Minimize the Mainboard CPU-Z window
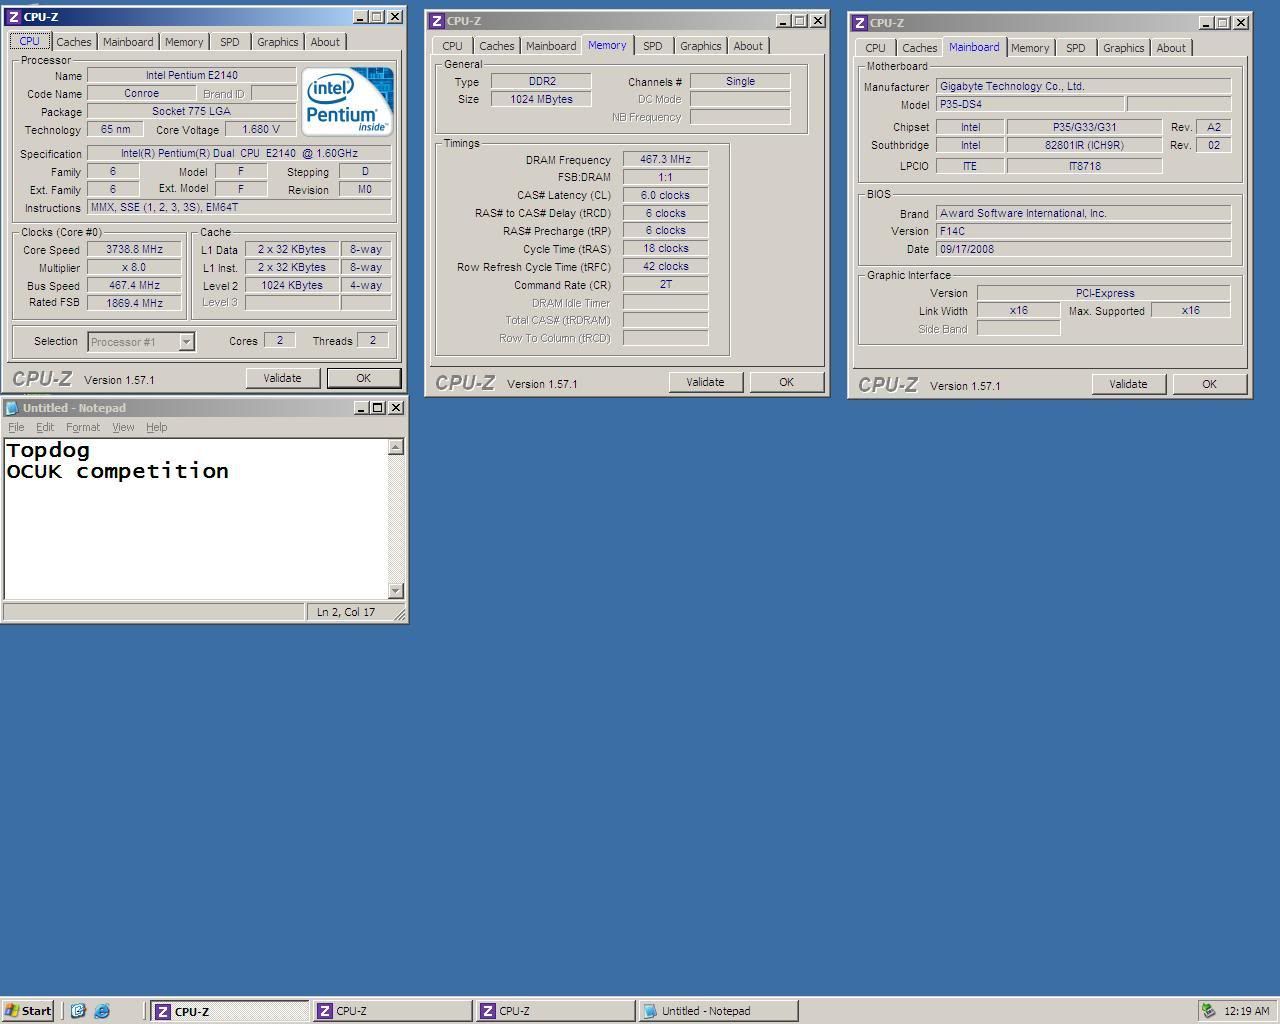 pos(1205,22)
